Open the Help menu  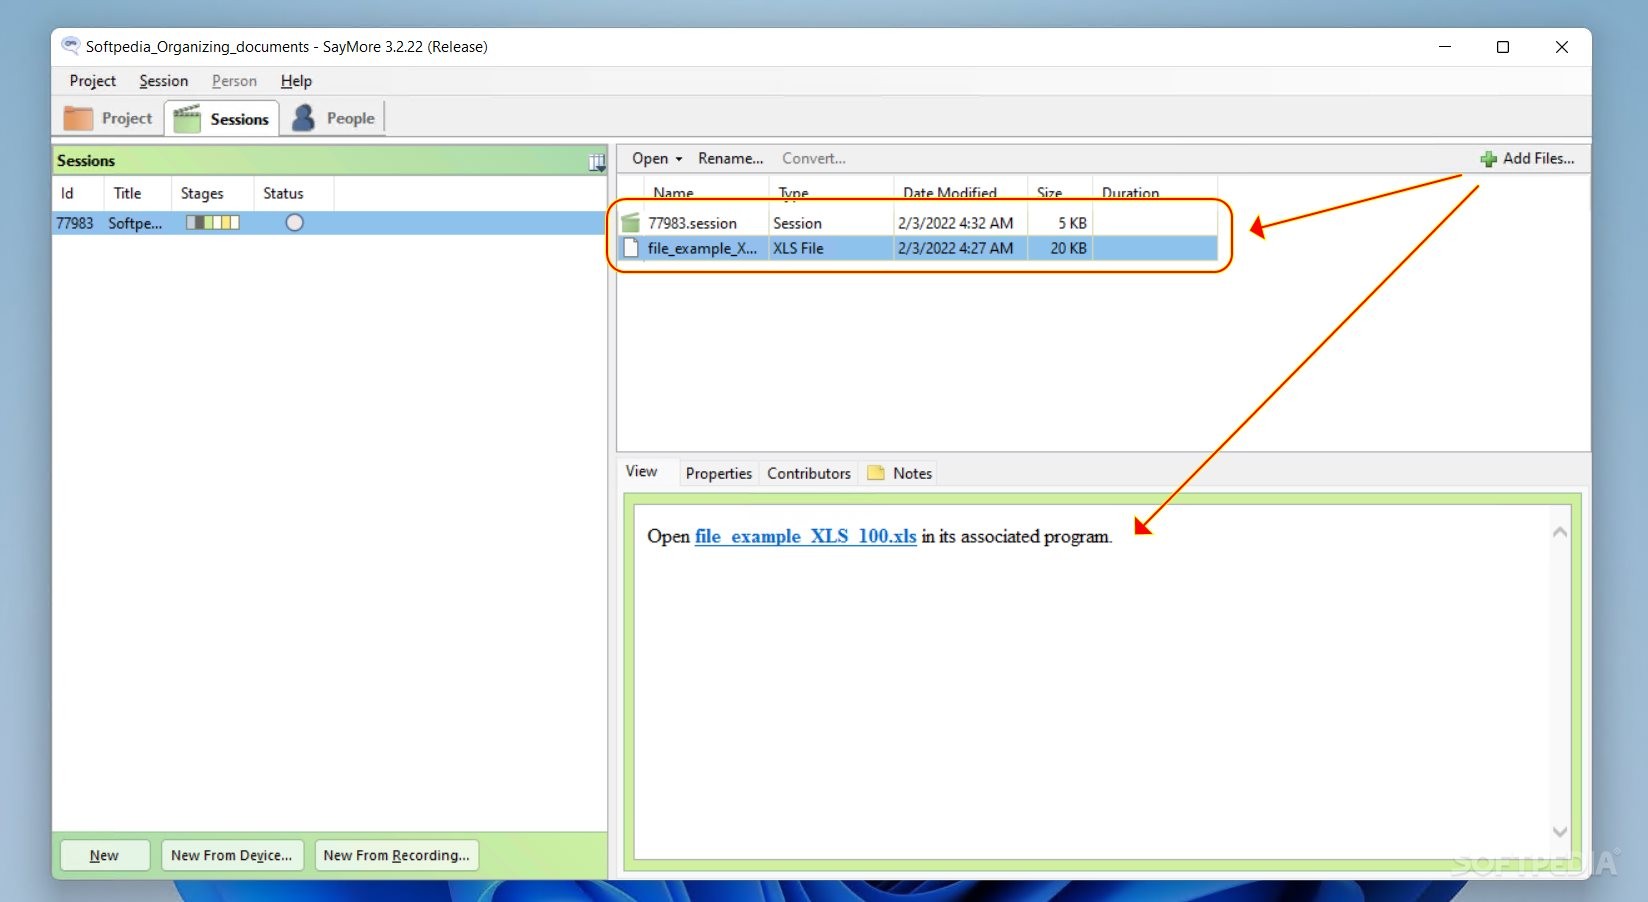pos(296,81)
